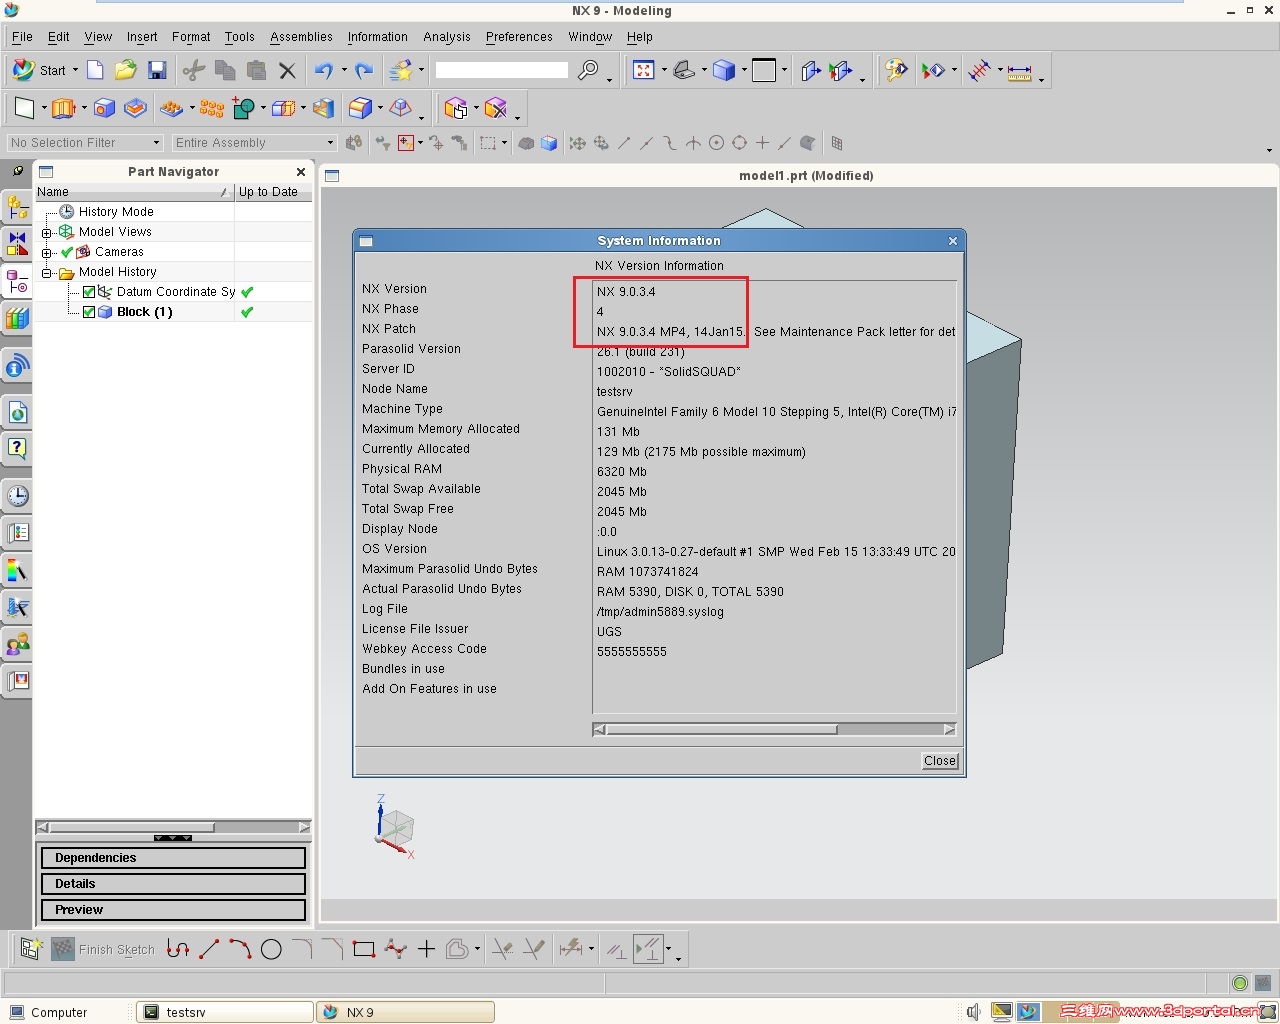Click the Delete X icon in toolbar

click(x=287, y=70)
